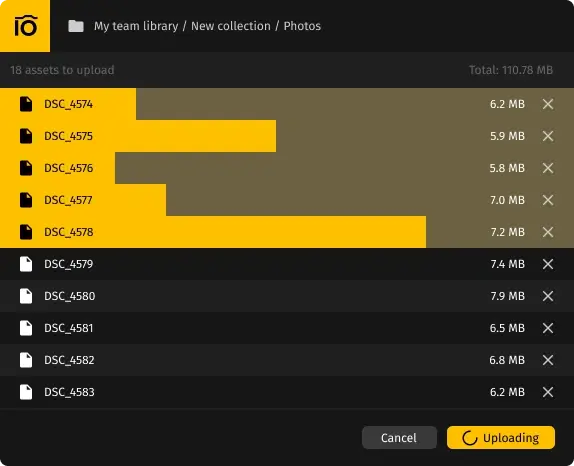Remove DSC_4580 via the X icon
The image size is (574, 466).
(x=548, y=296)
